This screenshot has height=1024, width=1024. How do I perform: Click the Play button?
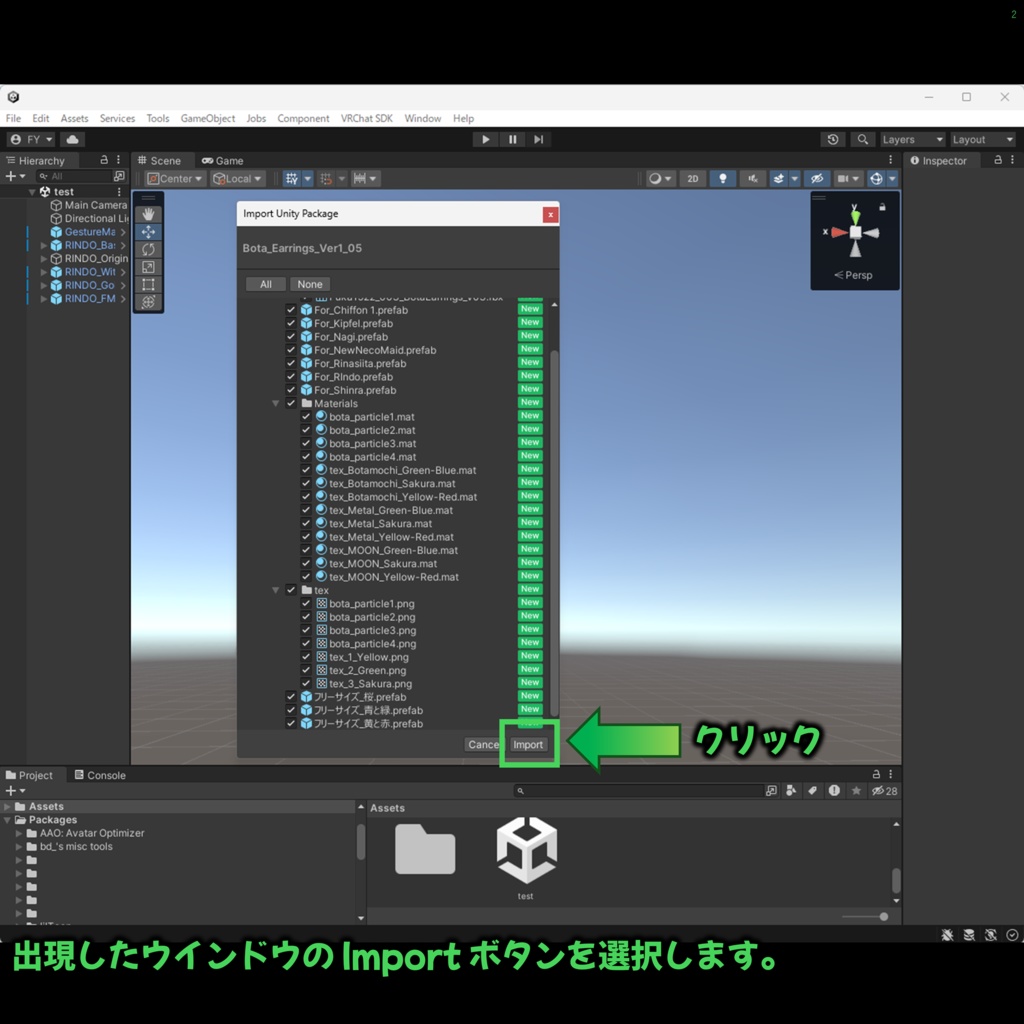coord(485,139)
